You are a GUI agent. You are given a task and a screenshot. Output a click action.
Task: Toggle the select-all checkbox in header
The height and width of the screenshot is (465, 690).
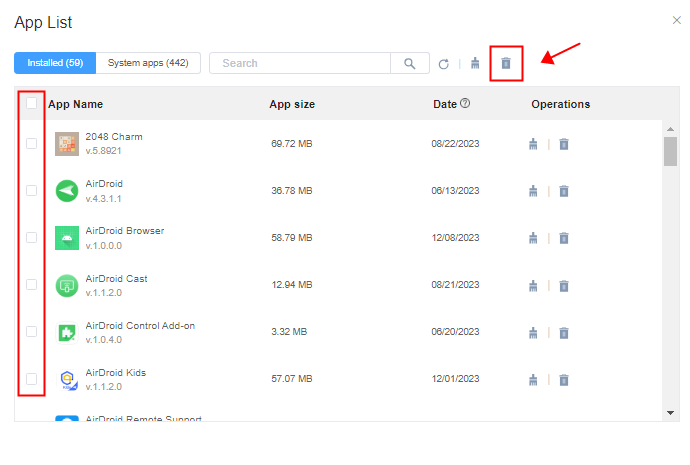click(x=31, y=103)
